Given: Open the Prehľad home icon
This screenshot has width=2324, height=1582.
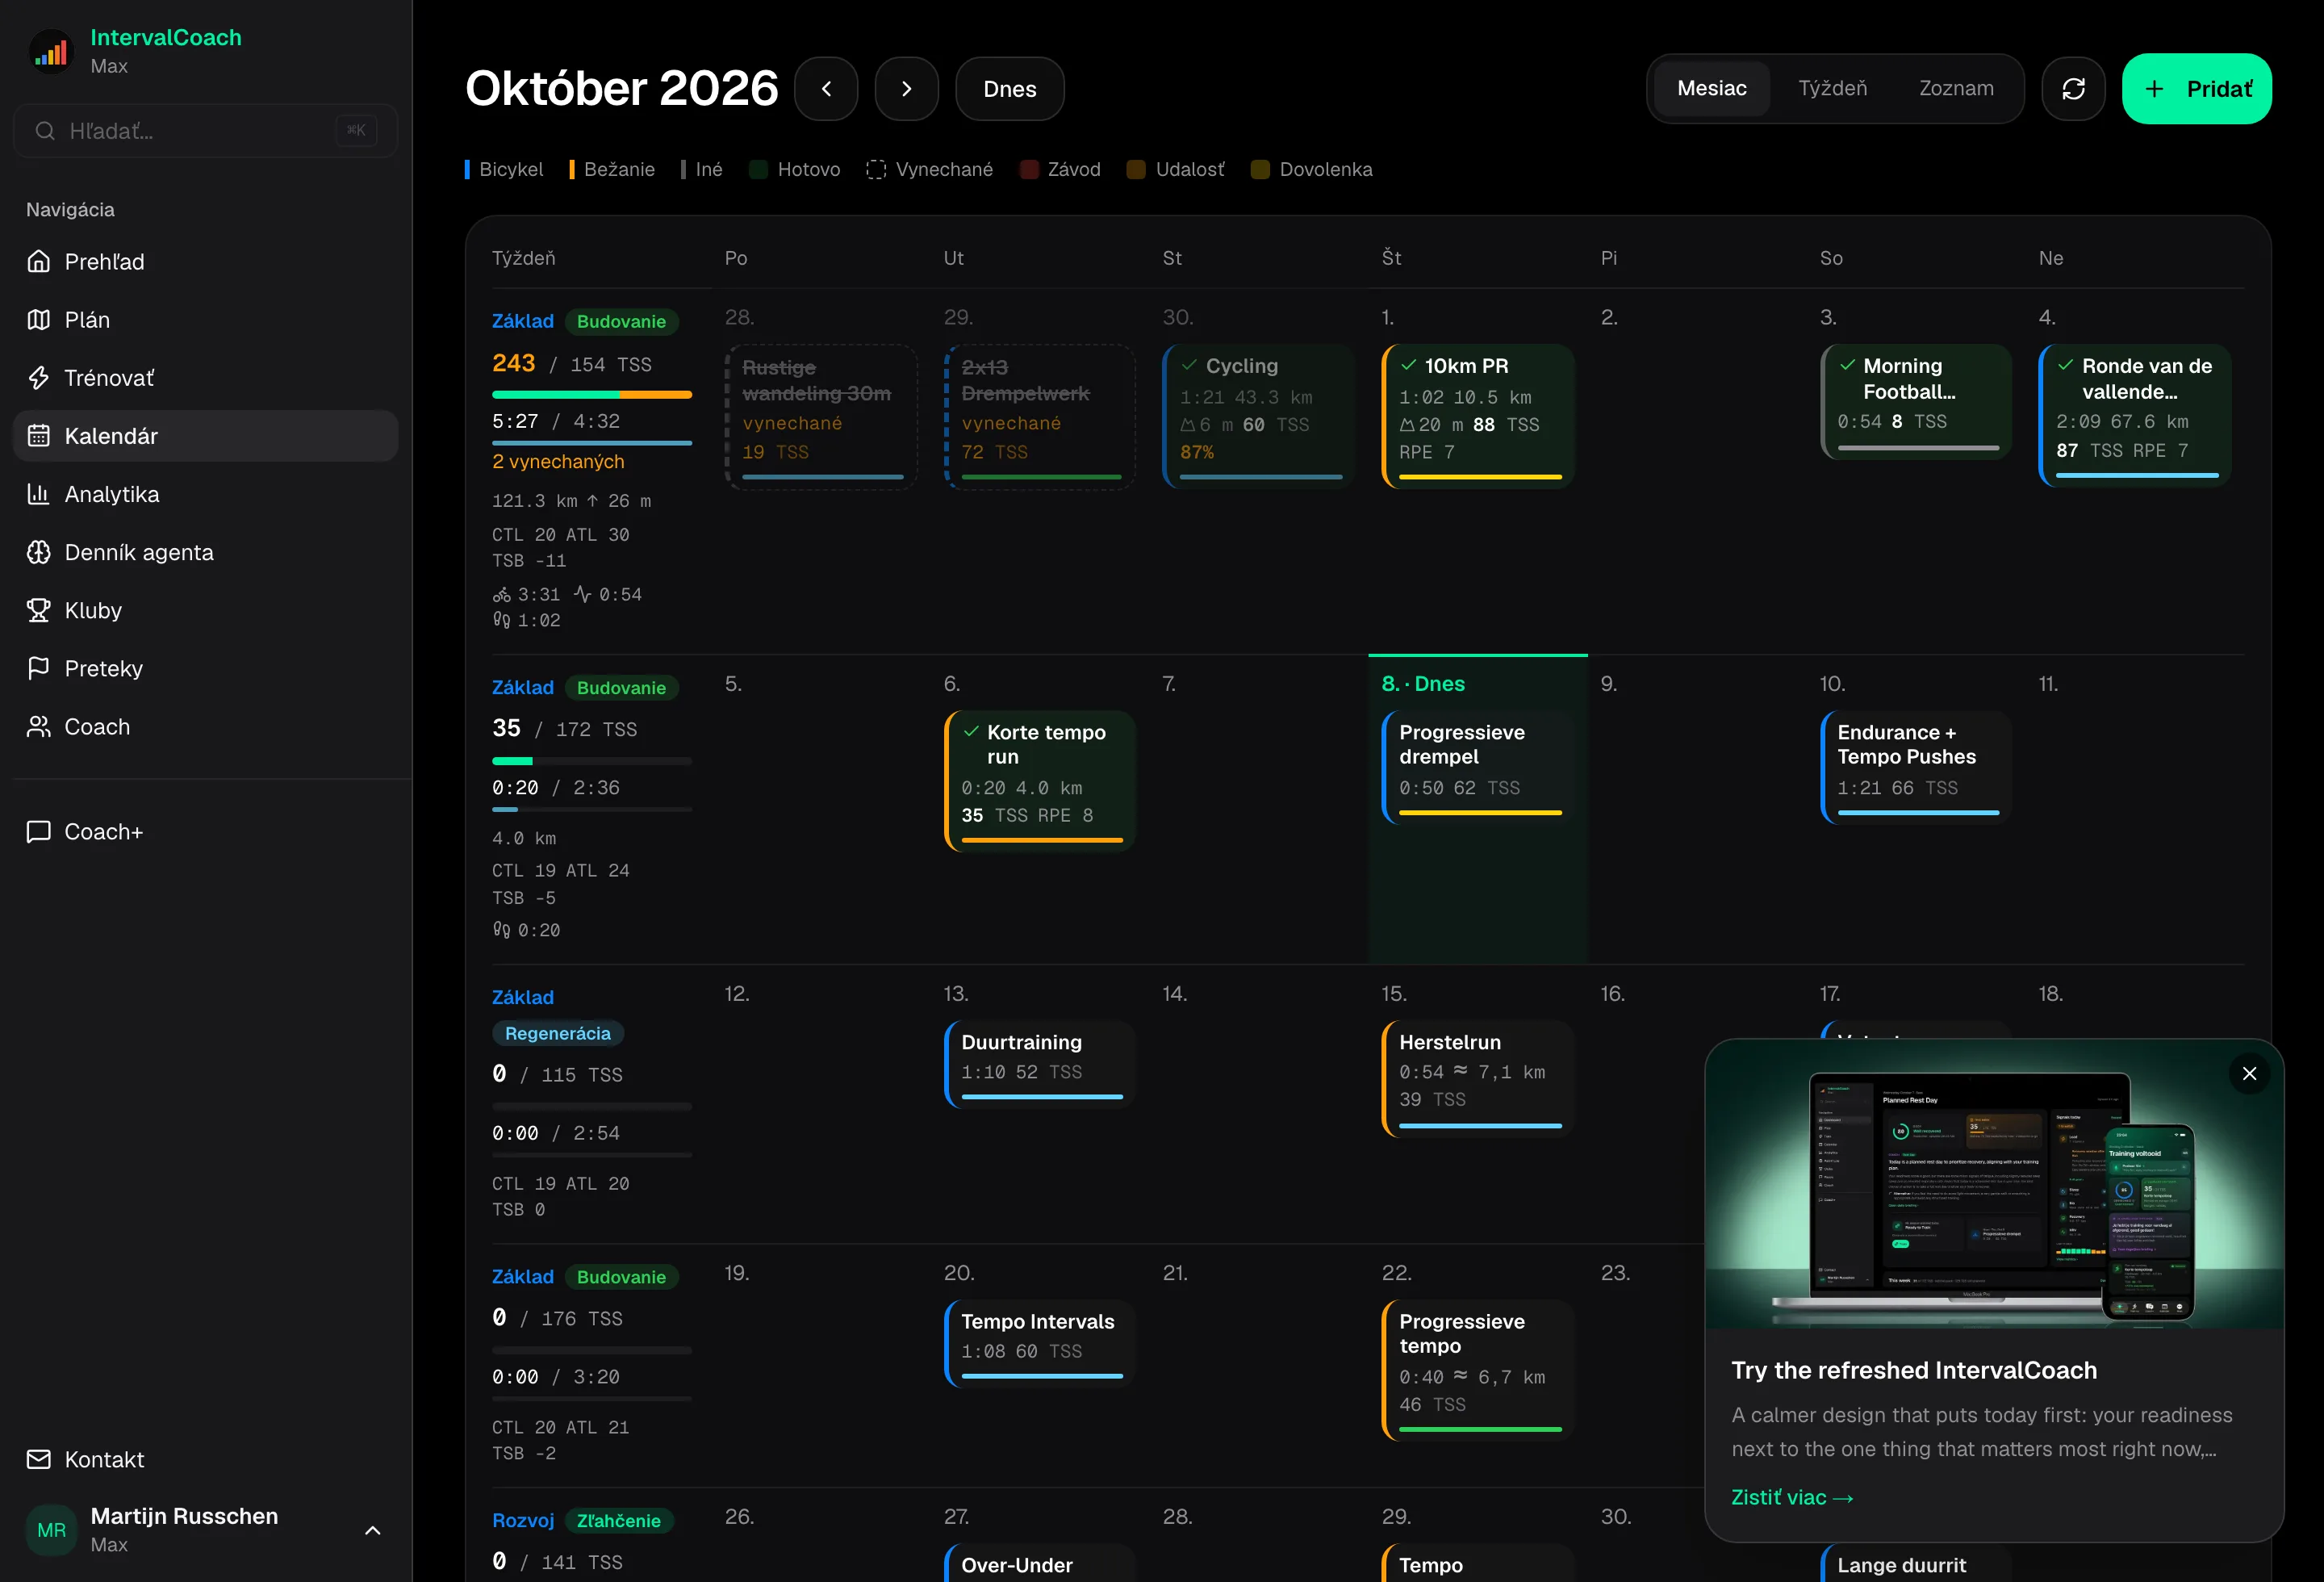Looking at the screenshot, I should coord(38,262).
